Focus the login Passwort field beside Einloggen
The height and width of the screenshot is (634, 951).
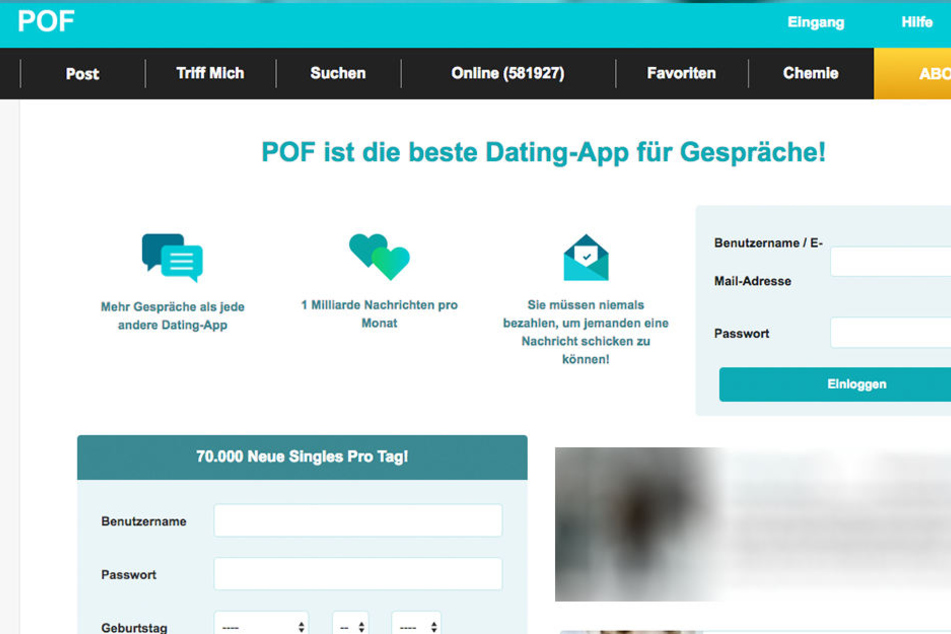pyautogui.click(x=890, y=332)
